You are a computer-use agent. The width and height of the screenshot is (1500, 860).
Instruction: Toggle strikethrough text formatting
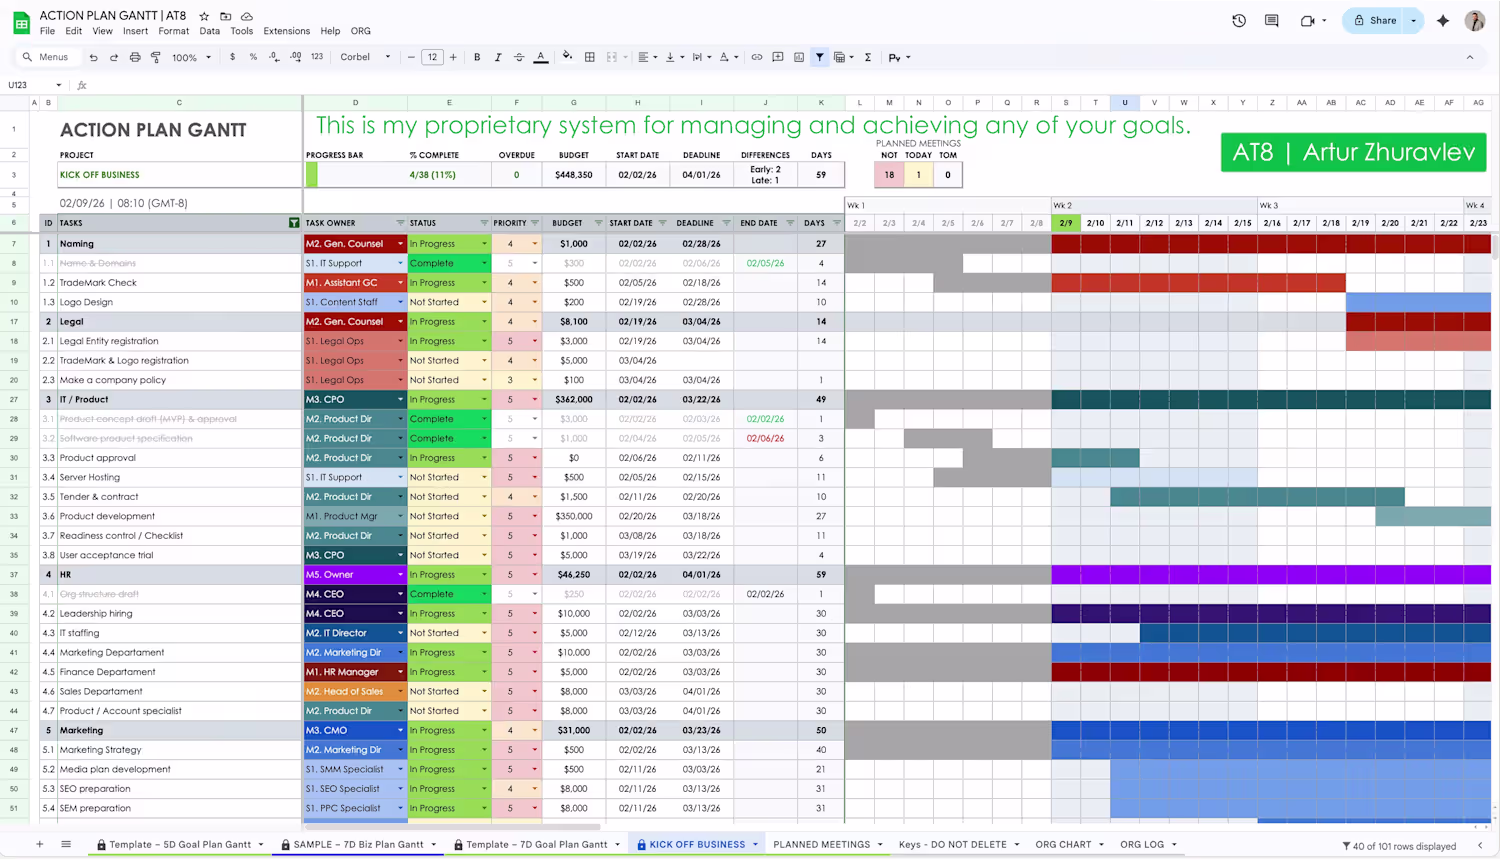click(x=519, y=57)
